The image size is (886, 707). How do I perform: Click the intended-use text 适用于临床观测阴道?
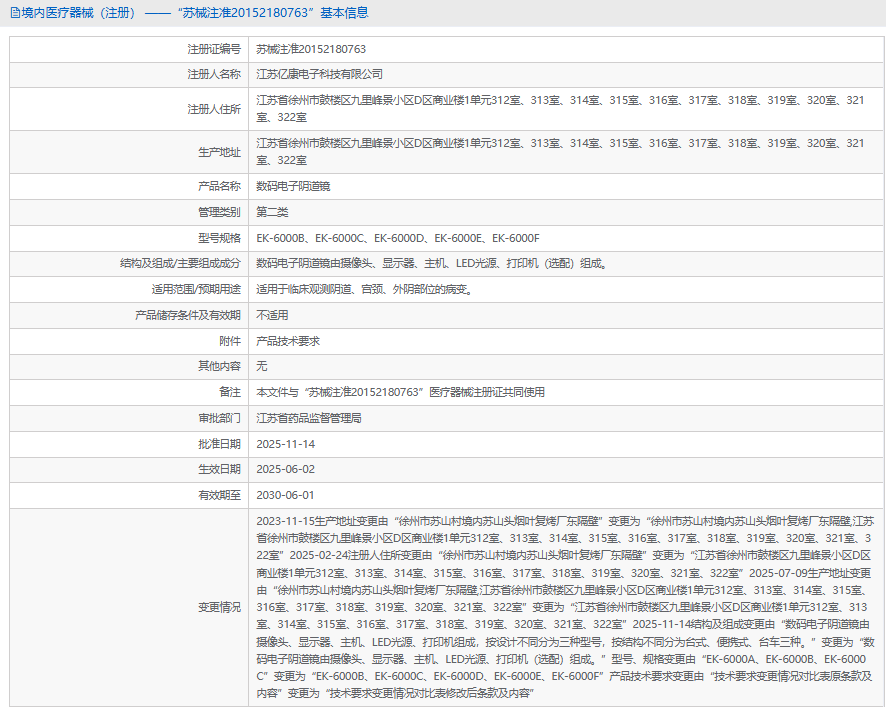pos(365,289)
